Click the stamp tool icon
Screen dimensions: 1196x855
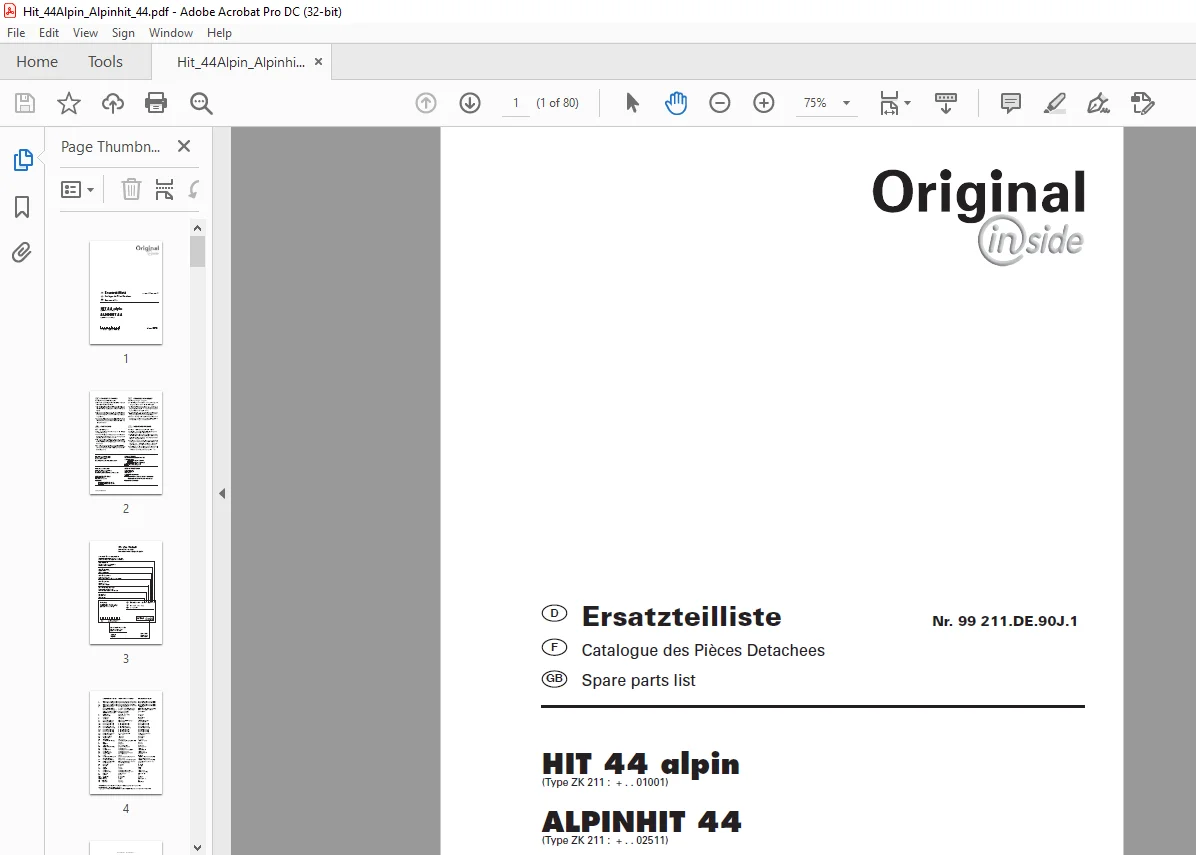pos(1143,103)
